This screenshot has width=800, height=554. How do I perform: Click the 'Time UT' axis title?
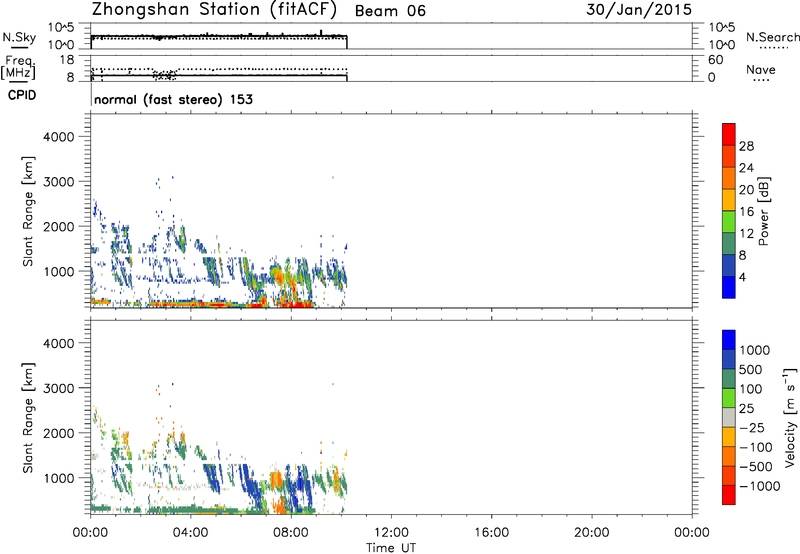point(391,547)
